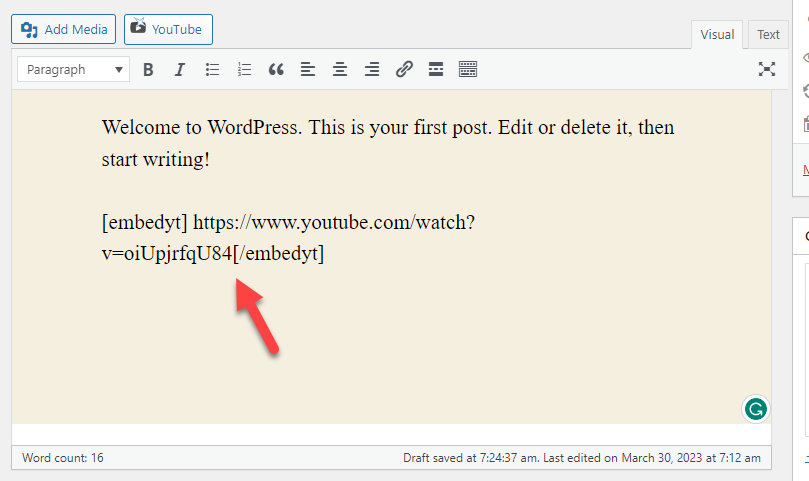Click the Welcome to WordPress paragraph
Image resolution: width=809 pixels, height=481 pixels.
click(388, 143)
